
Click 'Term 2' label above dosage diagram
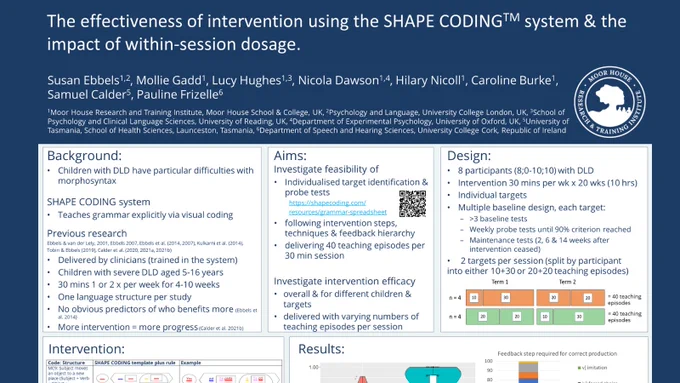pyautogui.click(x=567, y=282)
